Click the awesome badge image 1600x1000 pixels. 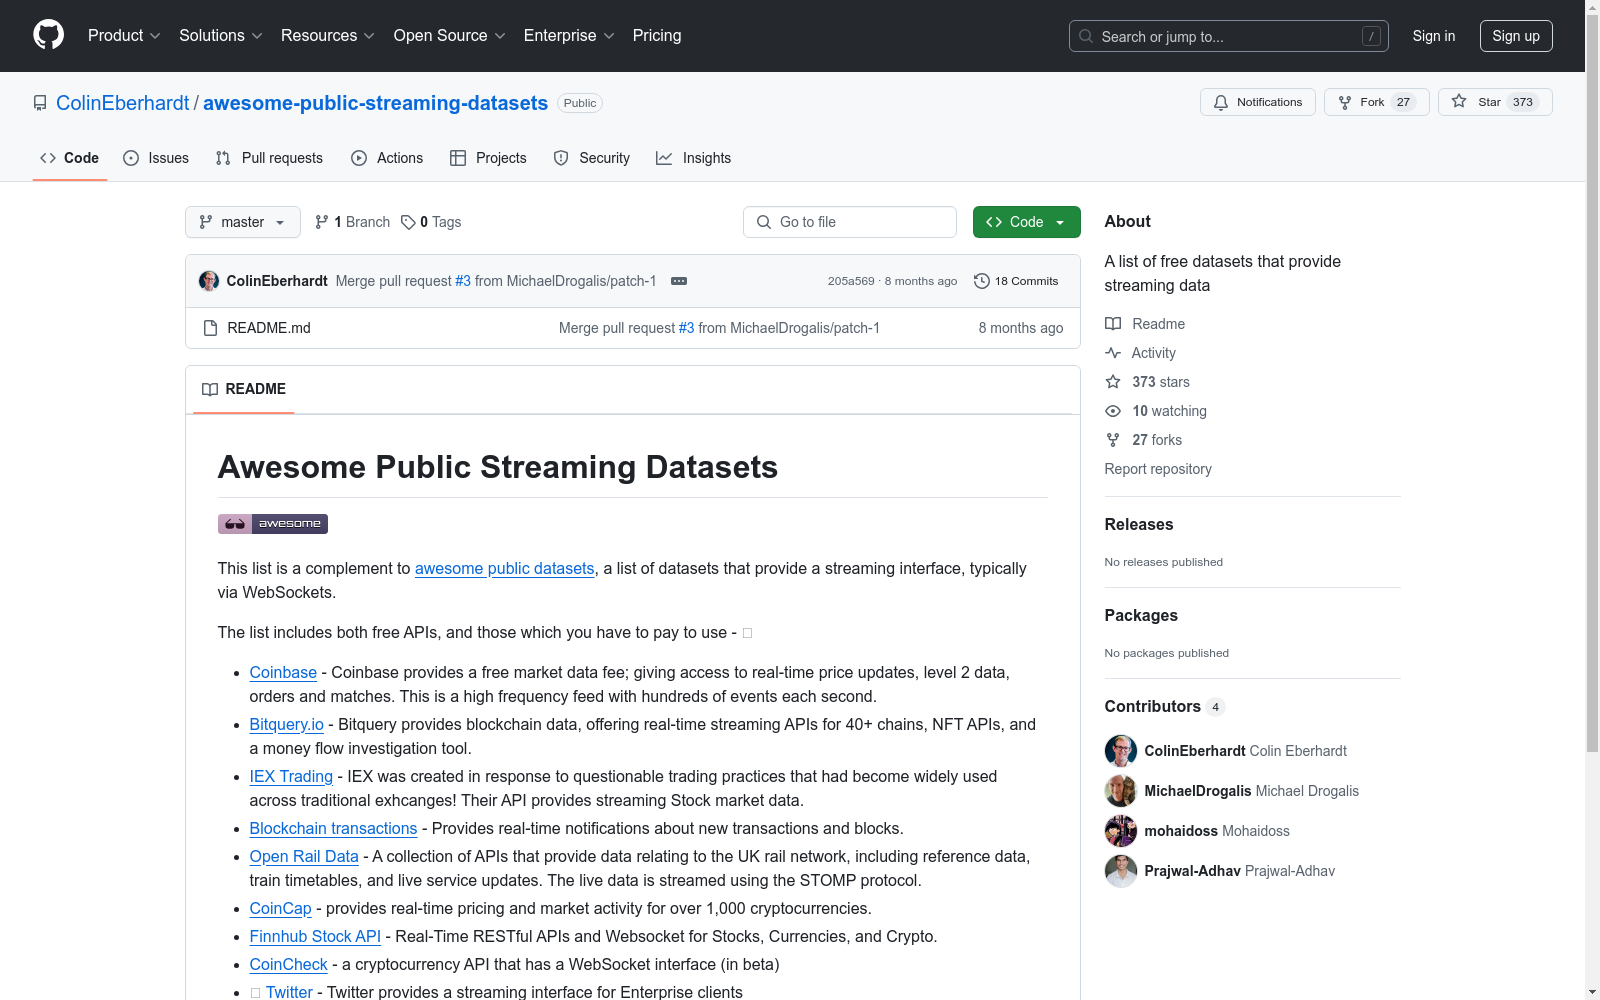click(x=273, y=524)
